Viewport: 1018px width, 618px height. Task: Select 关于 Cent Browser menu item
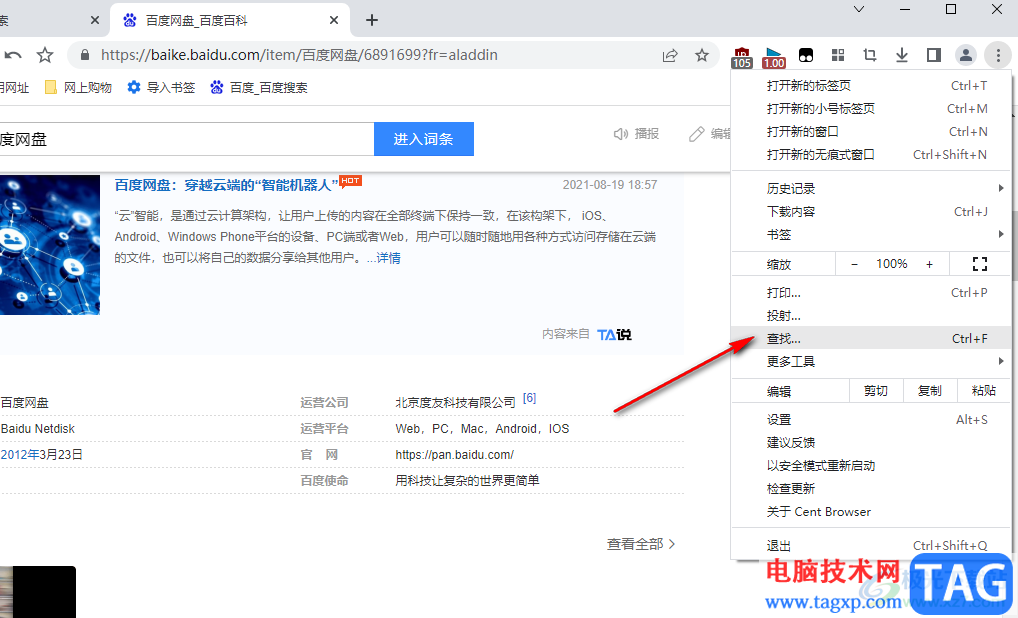click(871, 512)
